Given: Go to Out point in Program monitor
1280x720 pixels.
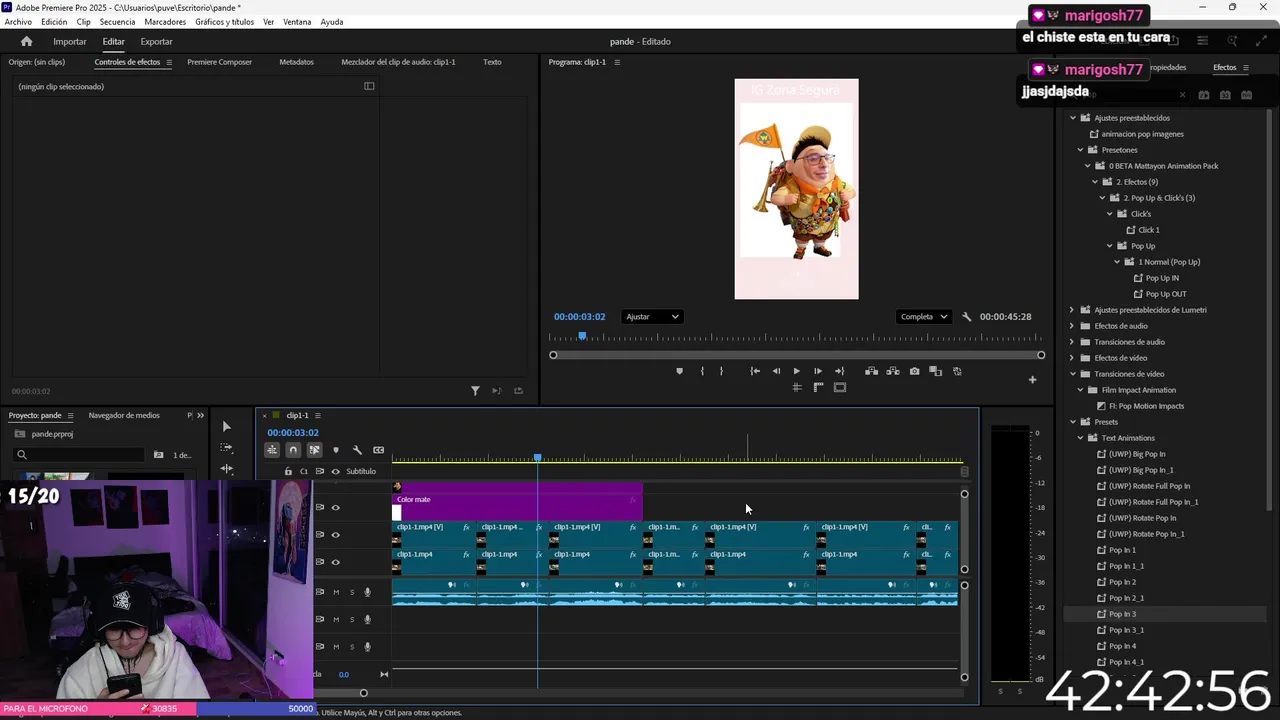Looking at the screenshot, I should coord(839,371).
